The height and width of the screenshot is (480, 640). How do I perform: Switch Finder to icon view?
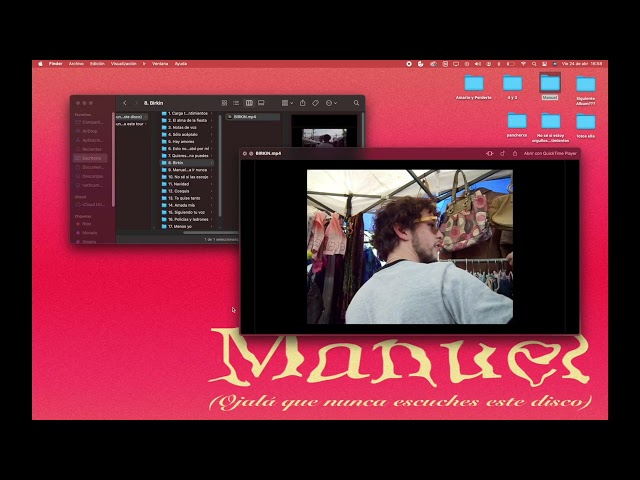pyautogui.click(x=224, y=103)
